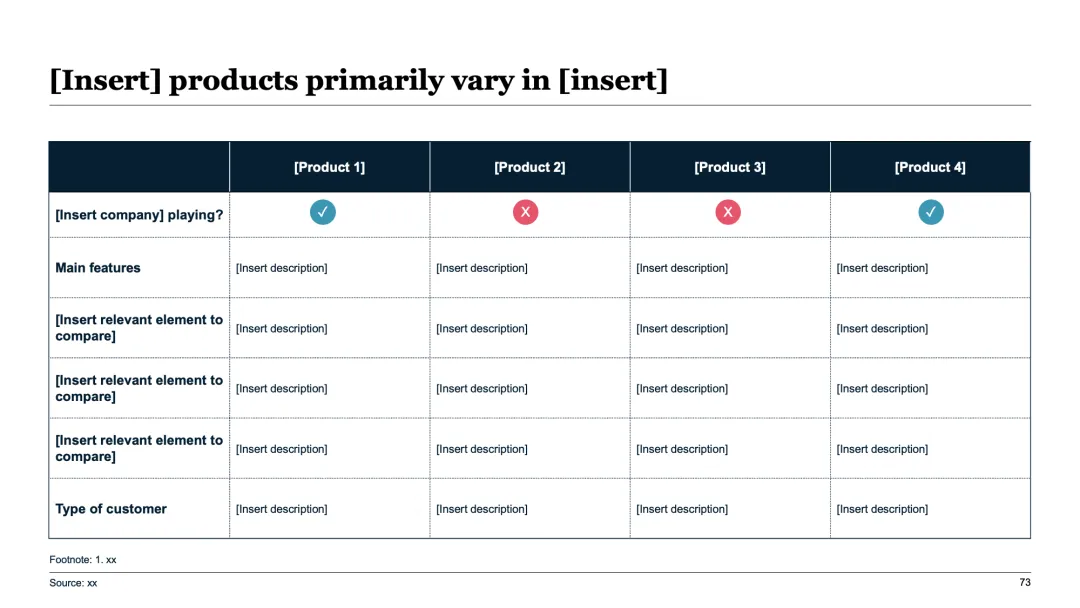1080x608 pixels.
Task: Select the [Product 2] column header
Action: click(529, 167)
